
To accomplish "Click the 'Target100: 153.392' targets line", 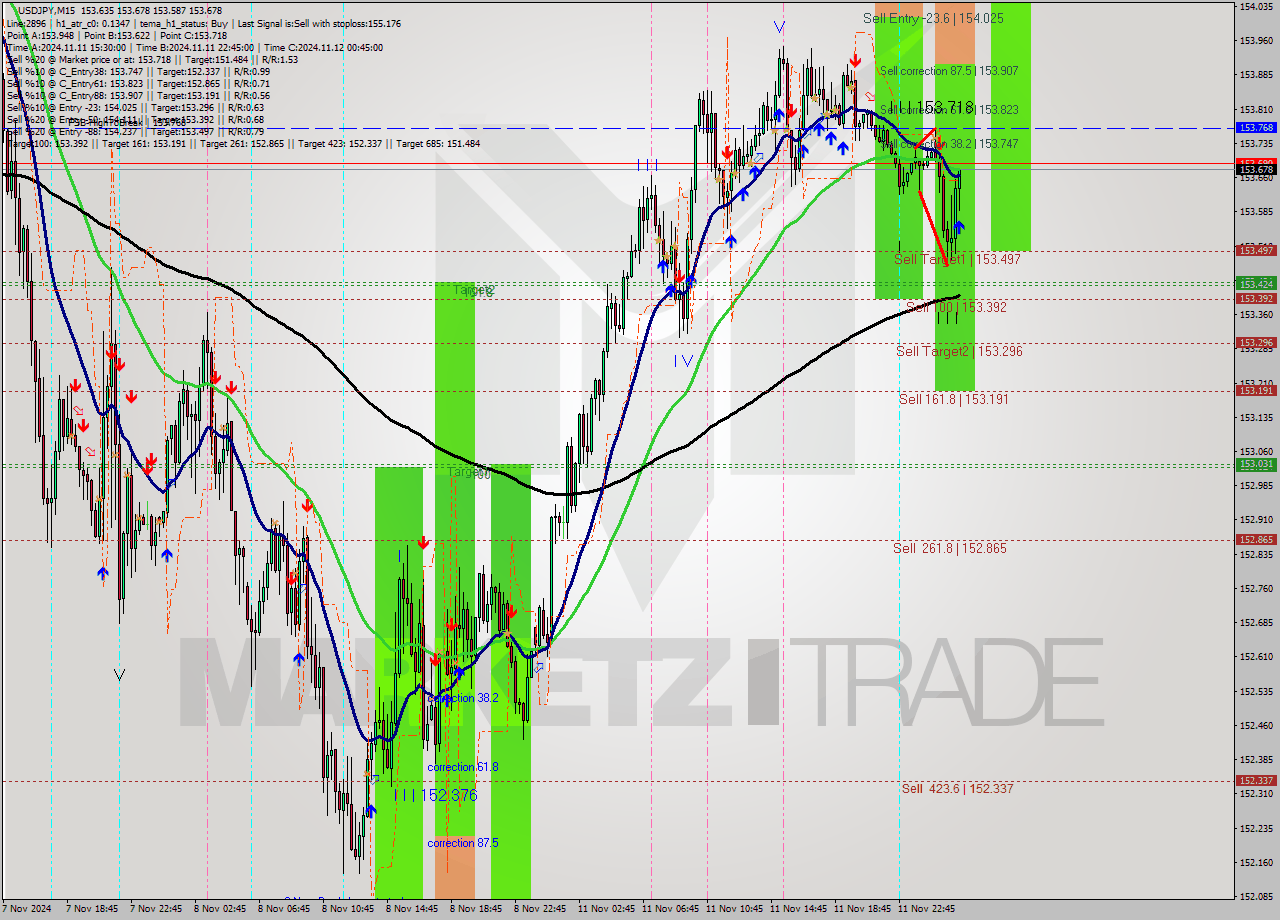I will 243,144.
